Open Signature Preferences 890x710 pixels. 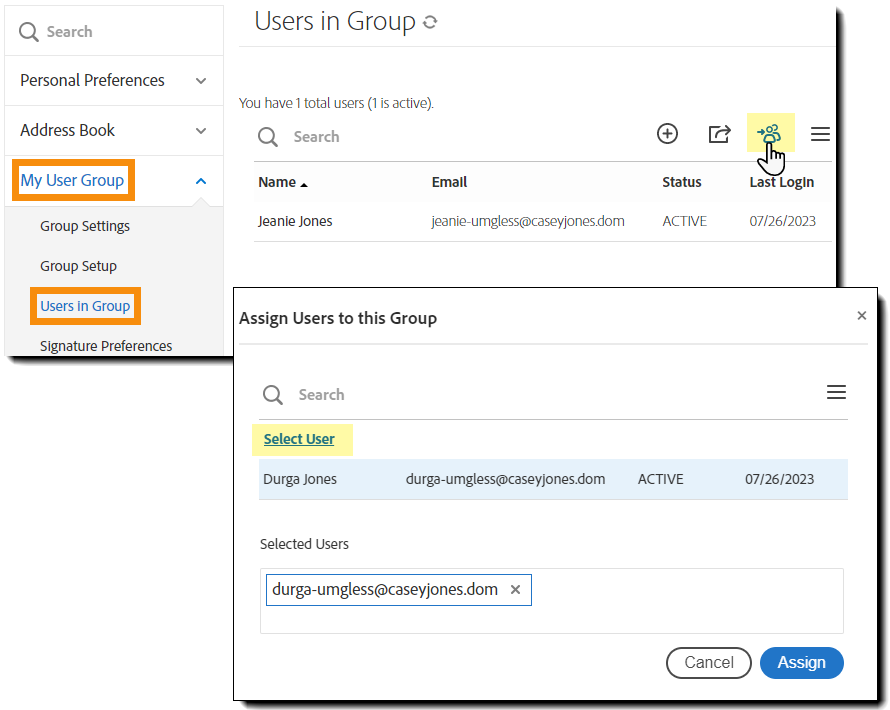105,345
